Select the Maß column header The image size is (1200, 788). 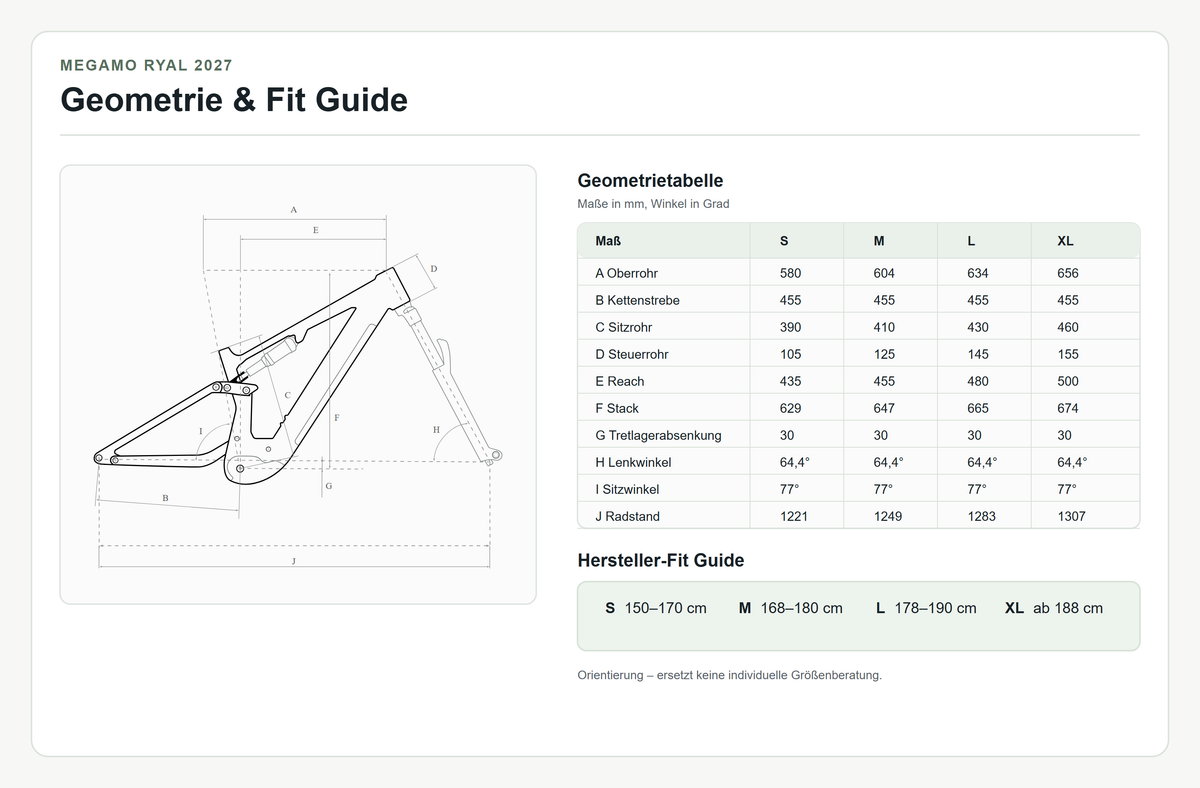pos(608,241)
